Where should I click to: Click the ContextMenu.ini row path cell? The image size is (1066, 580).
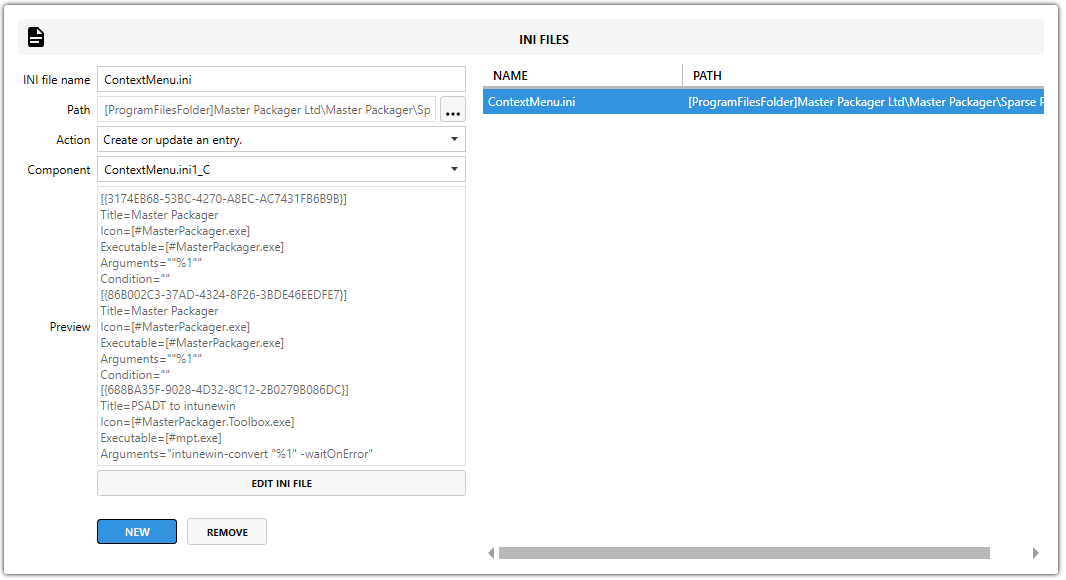pyautogui.click(x=863, y=102)
